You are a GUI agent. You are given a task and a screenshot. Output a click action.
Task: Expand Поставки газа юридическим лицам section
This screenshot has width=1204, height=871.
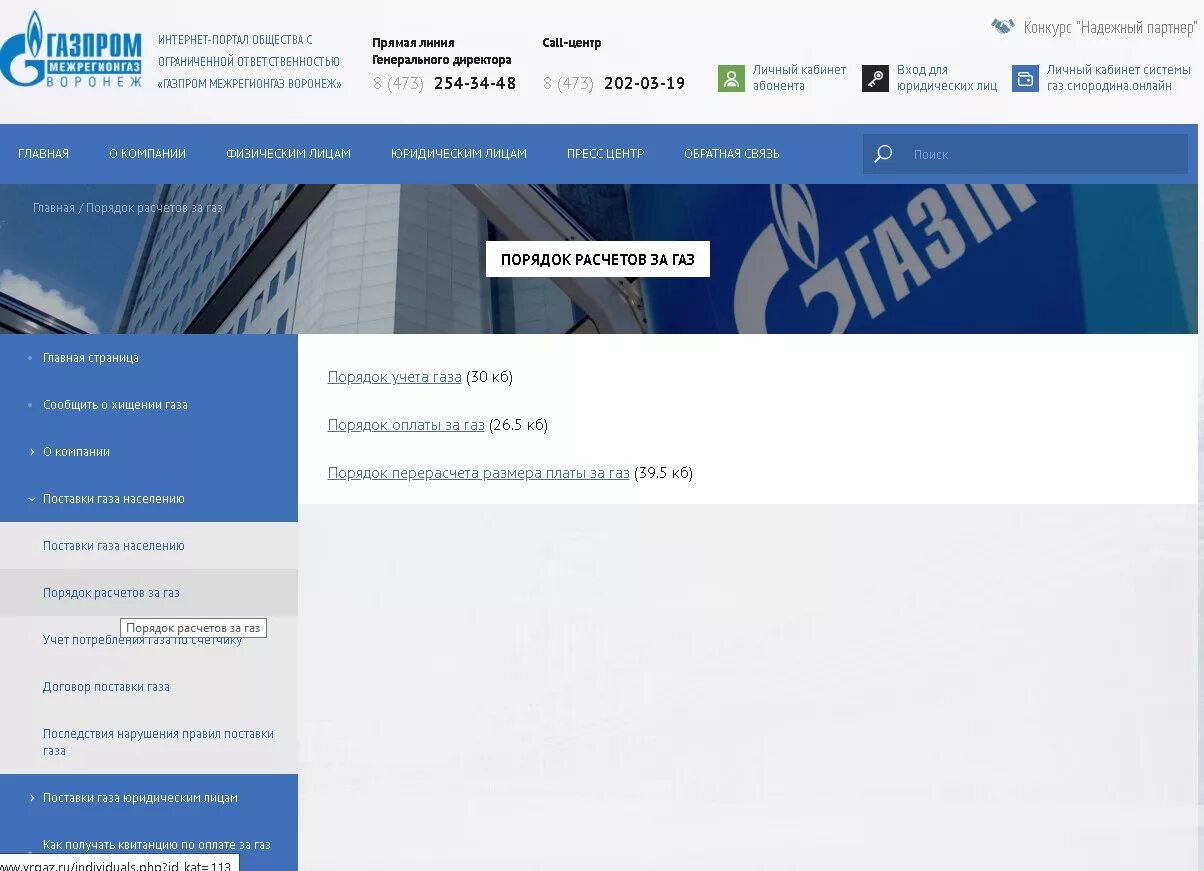[x=140, y=798]
